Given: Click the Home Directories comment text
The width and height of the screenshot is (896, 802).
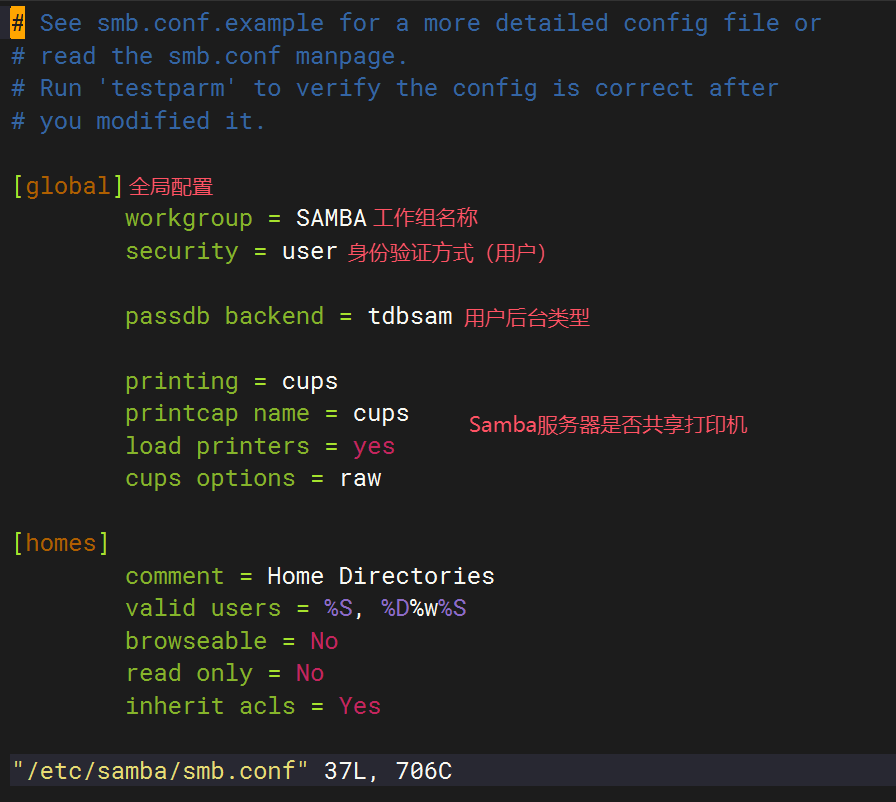Looking at the screenshot, I should [x=381, y=576].
